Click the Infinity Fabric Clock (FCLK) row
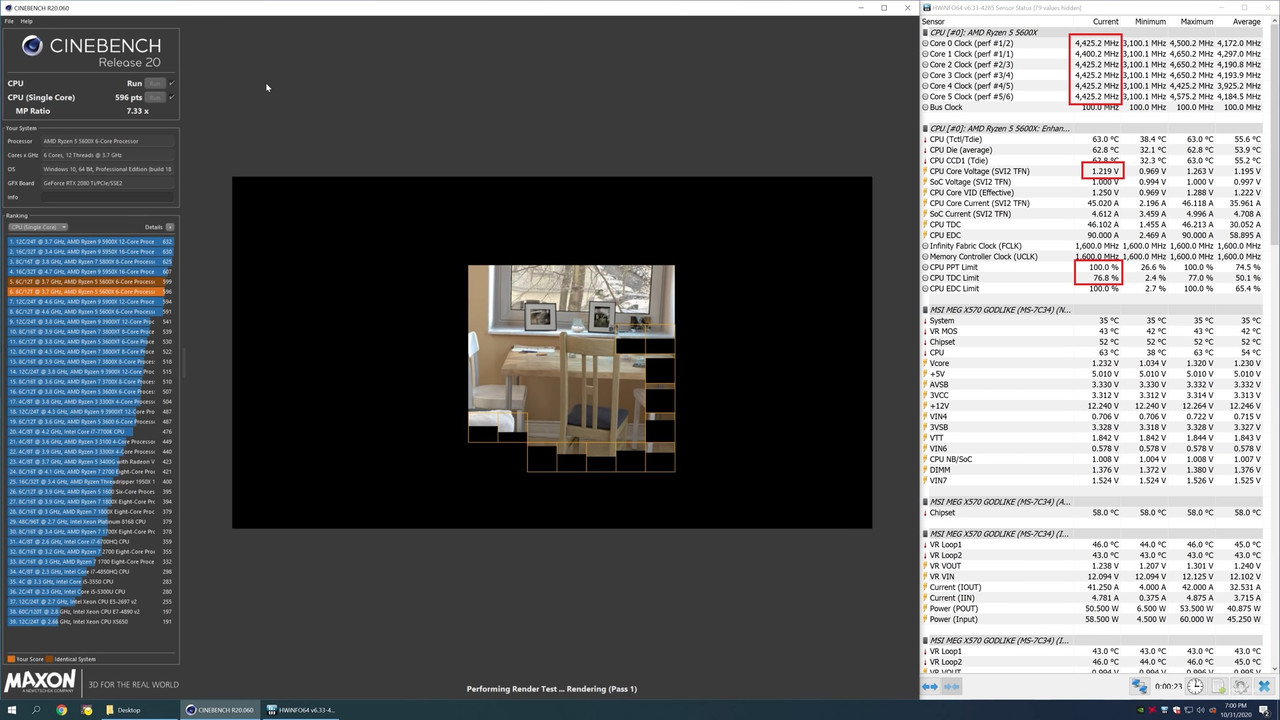 click(x=1092, y=246)
